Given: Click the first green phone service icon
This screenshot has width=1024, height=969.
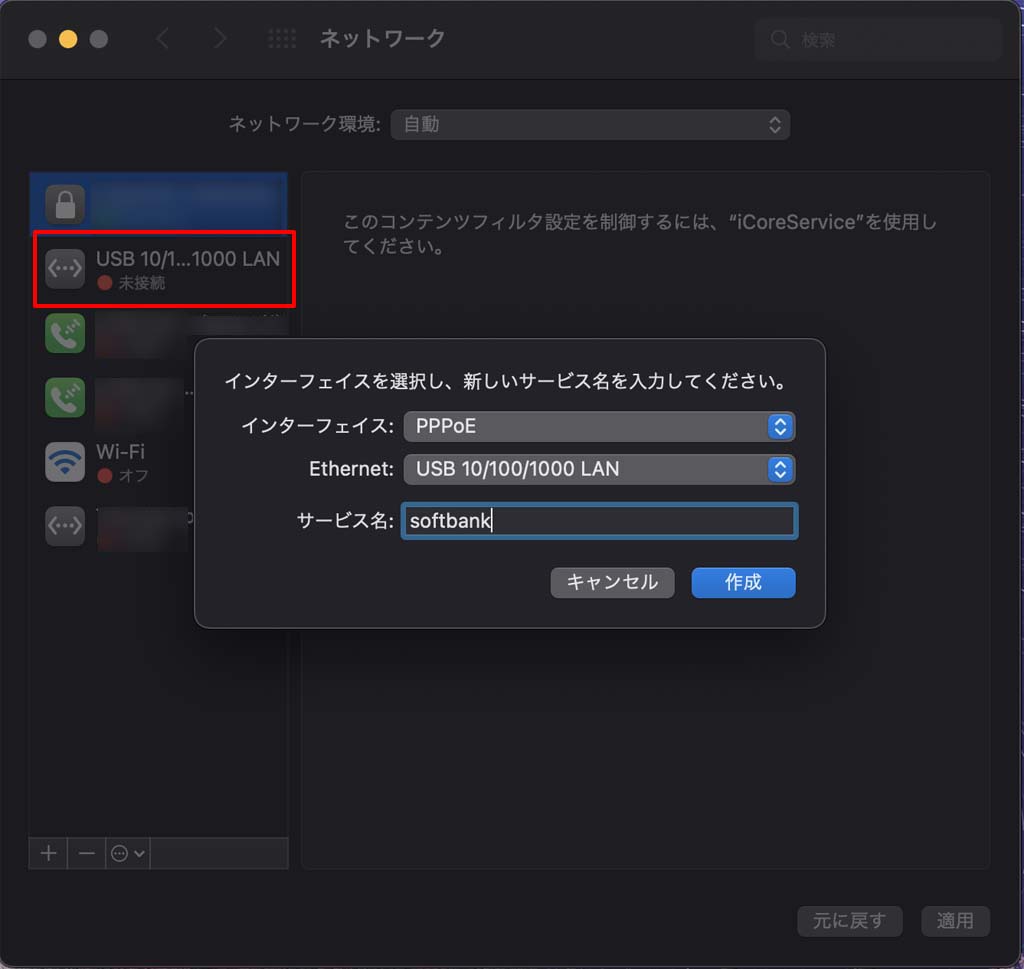Looking at the screenshot, I should tap(65, 333).
